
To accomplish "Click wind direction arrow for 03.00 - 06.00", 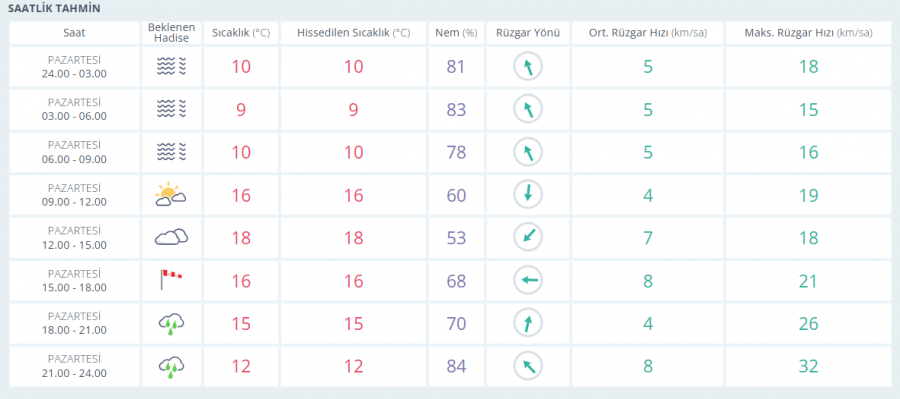I will pyautogui.click(x=527, y=109).
